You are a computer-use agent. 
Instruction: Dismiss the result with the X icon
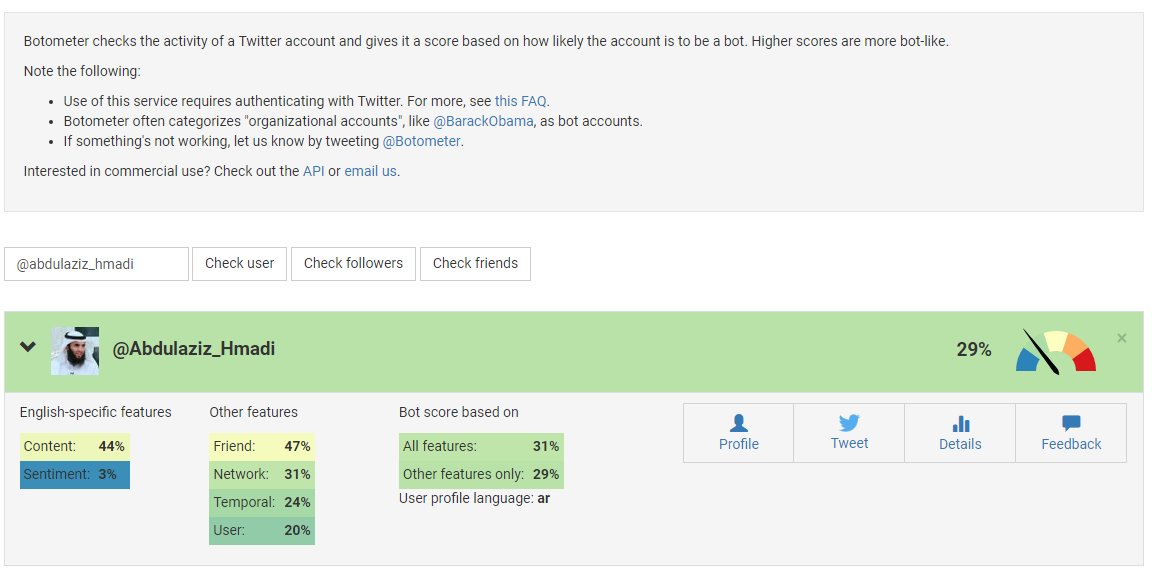1121,338
